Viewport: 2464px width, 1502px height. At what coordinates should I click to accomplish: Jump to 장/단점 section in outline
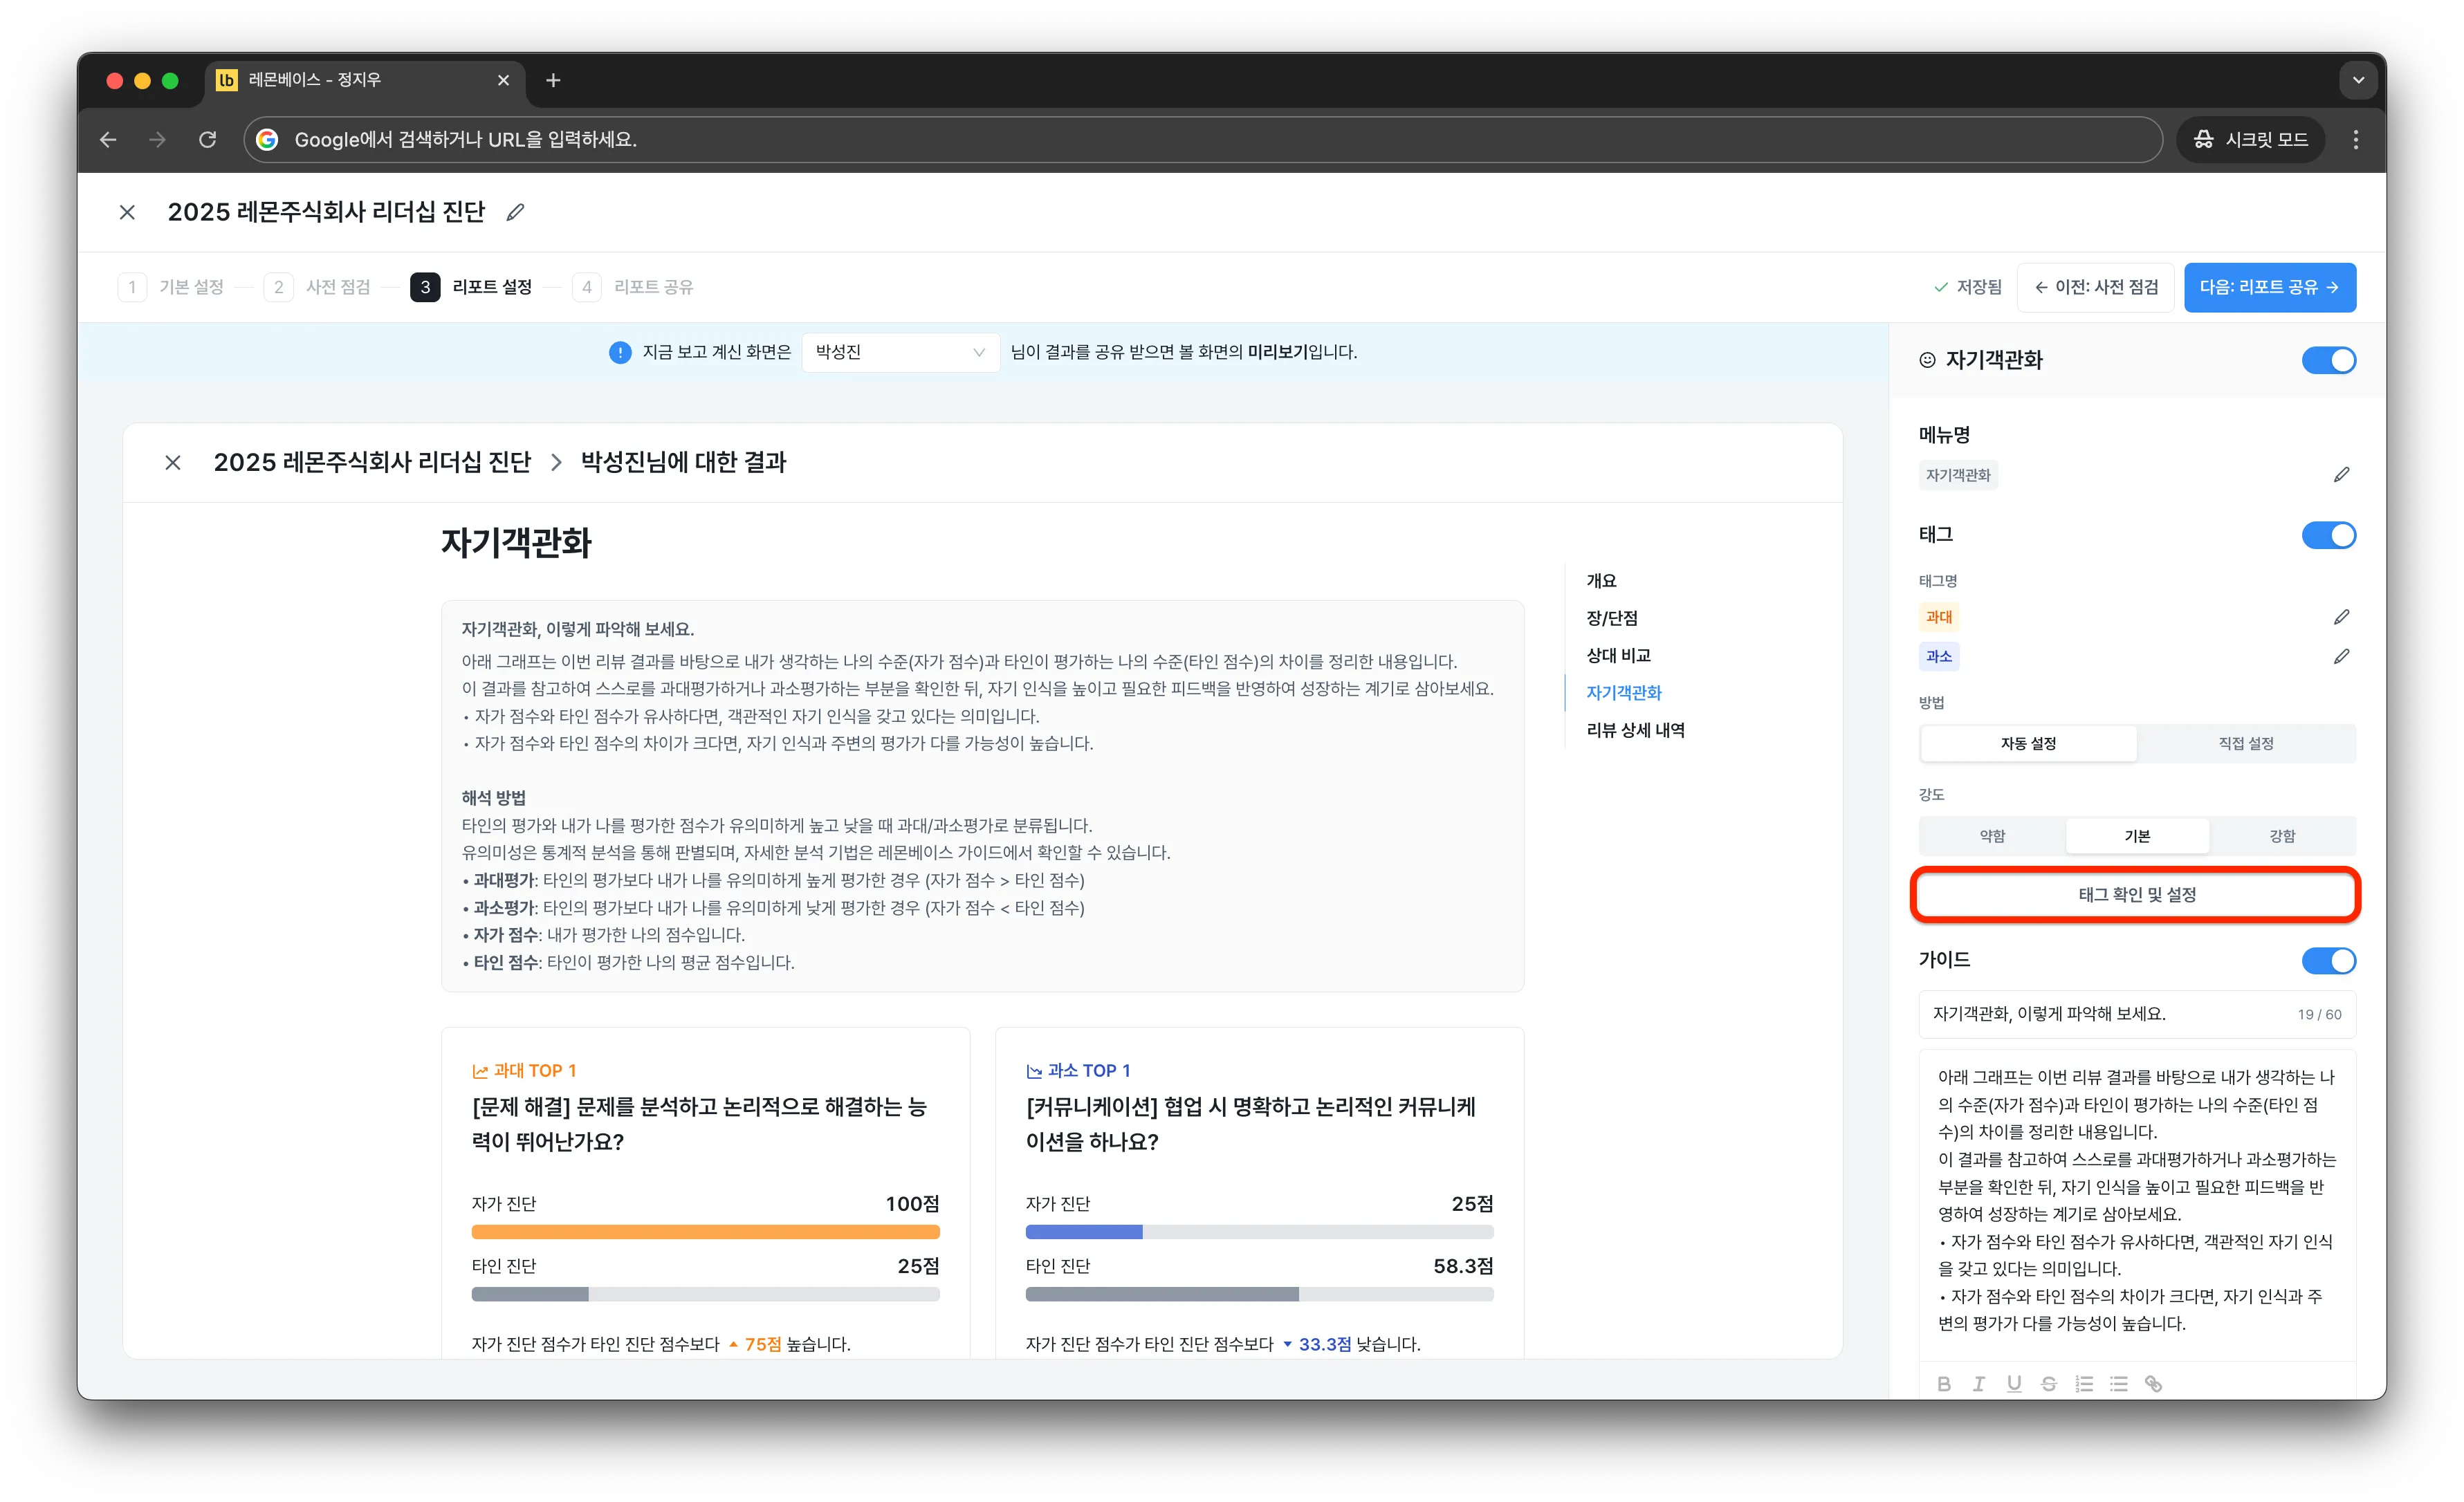(x=1612, y=618)
